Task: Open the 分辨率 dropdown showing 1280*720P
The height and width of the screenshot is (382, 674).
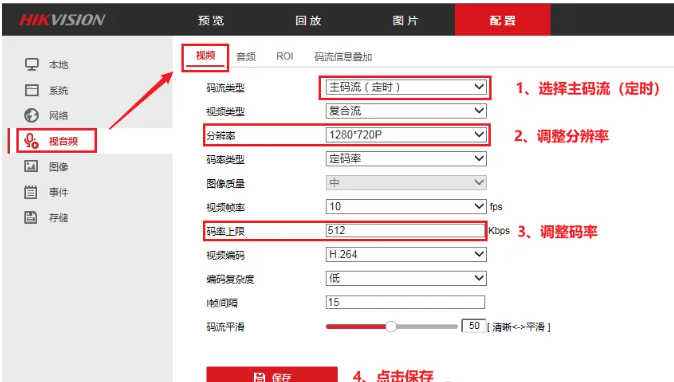Action: pyautogui.click(x=406, y=135)
